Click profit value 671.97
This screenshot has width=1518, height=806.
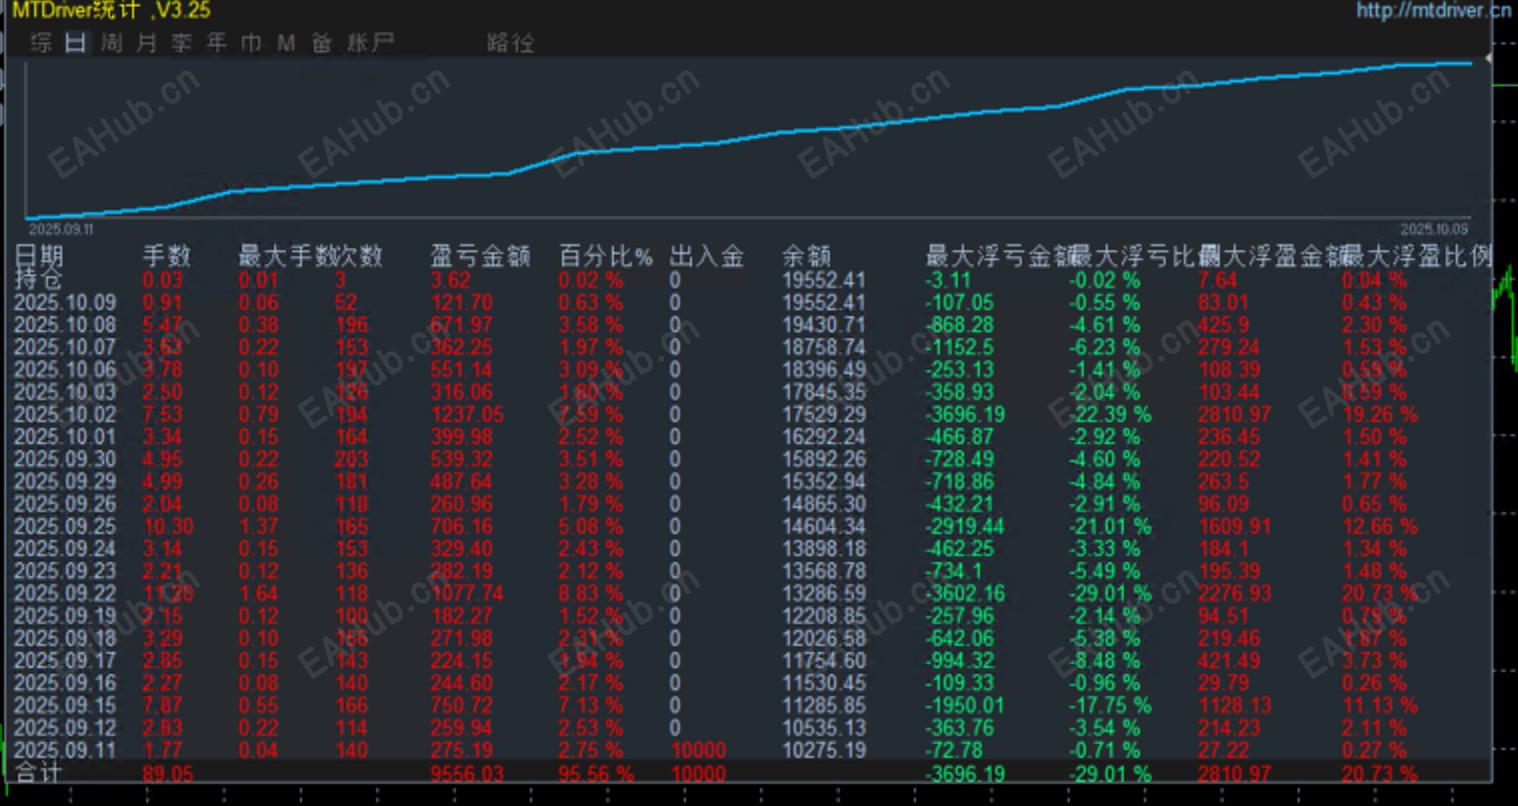tap(463, 325)
